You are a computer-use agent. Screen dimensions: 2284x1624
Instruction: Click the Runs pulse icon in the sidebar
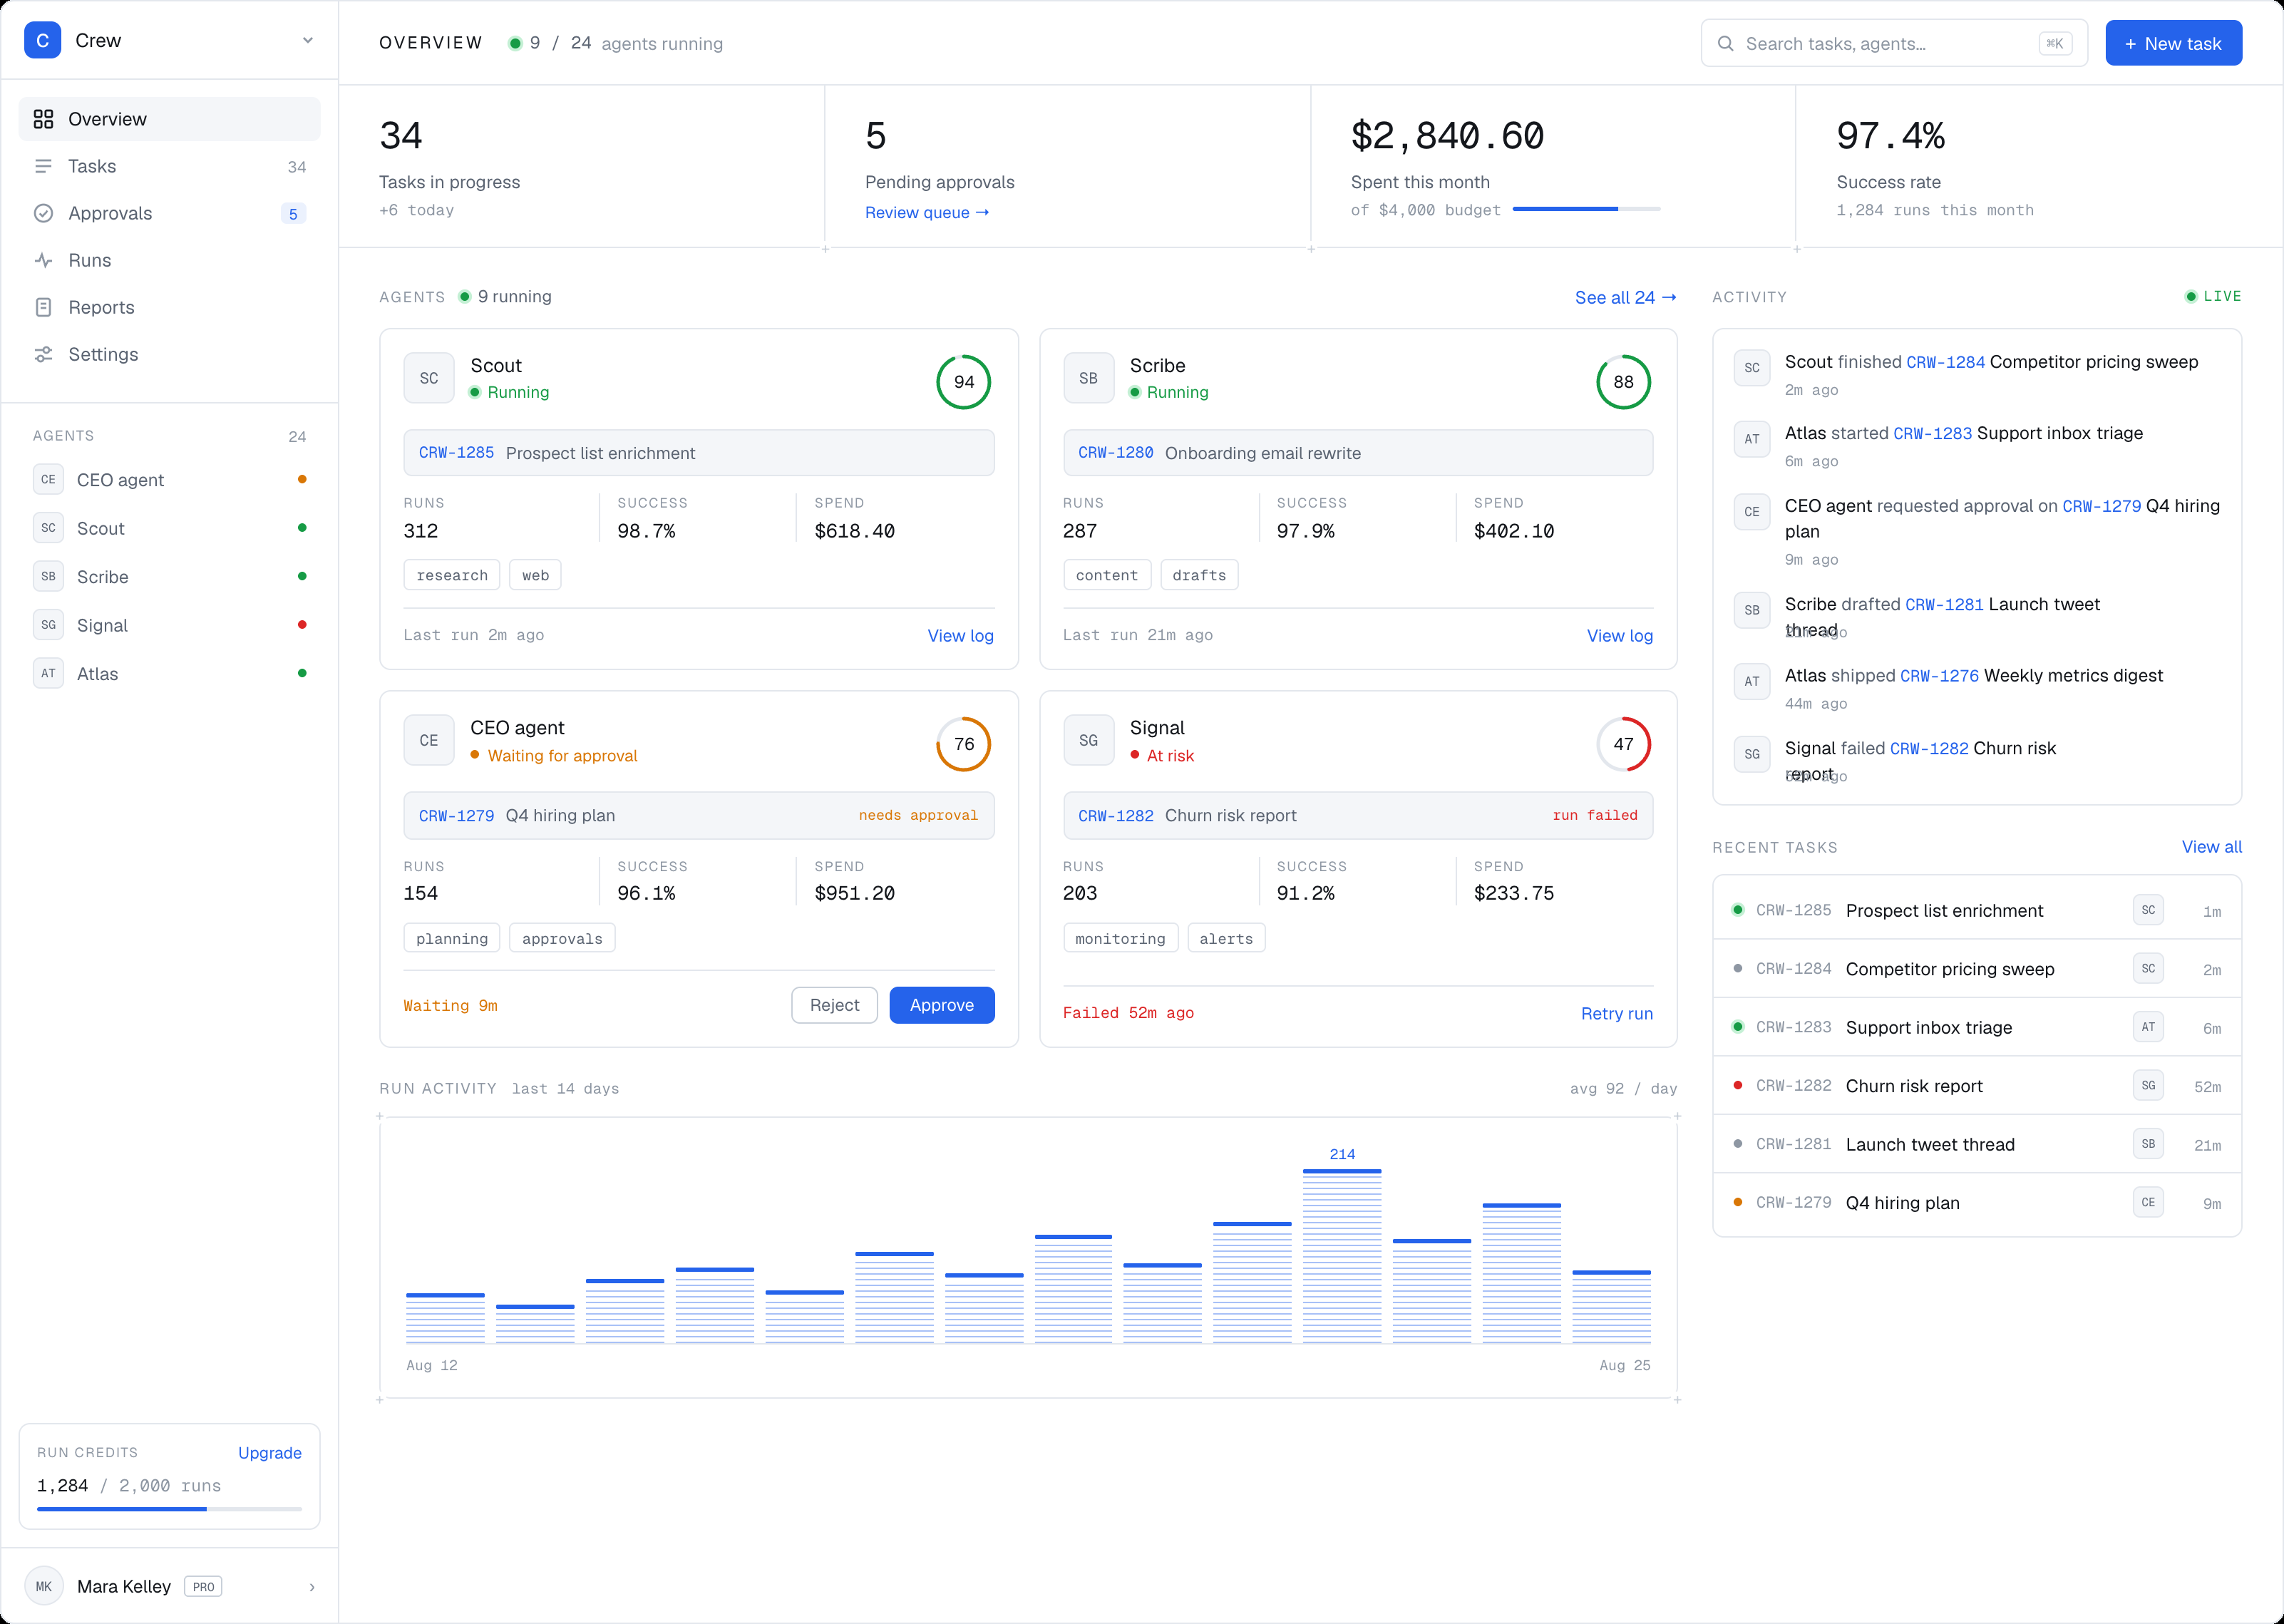click(43, 260)
